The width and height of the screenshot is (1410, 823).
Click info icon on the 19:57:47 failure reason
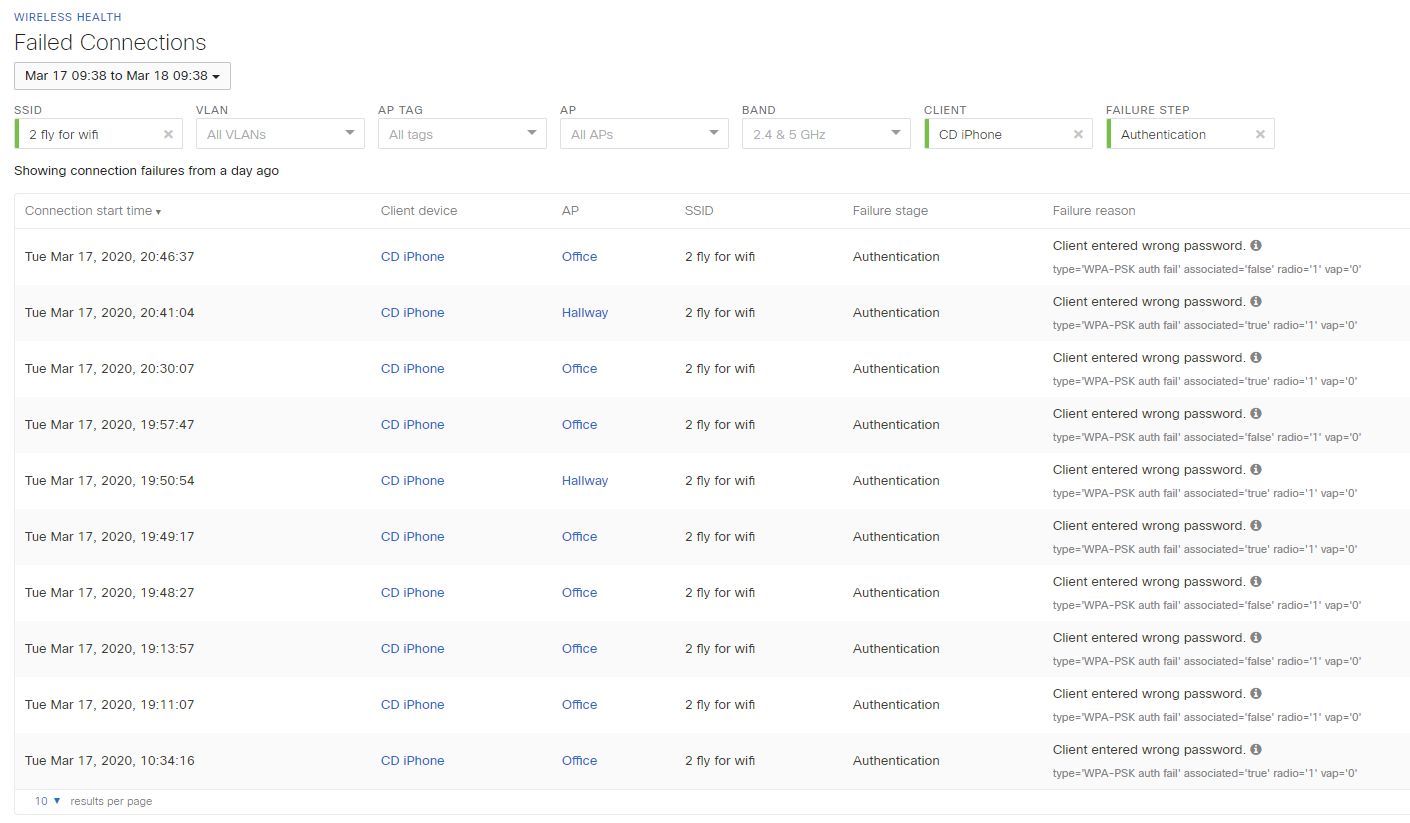1256,413
